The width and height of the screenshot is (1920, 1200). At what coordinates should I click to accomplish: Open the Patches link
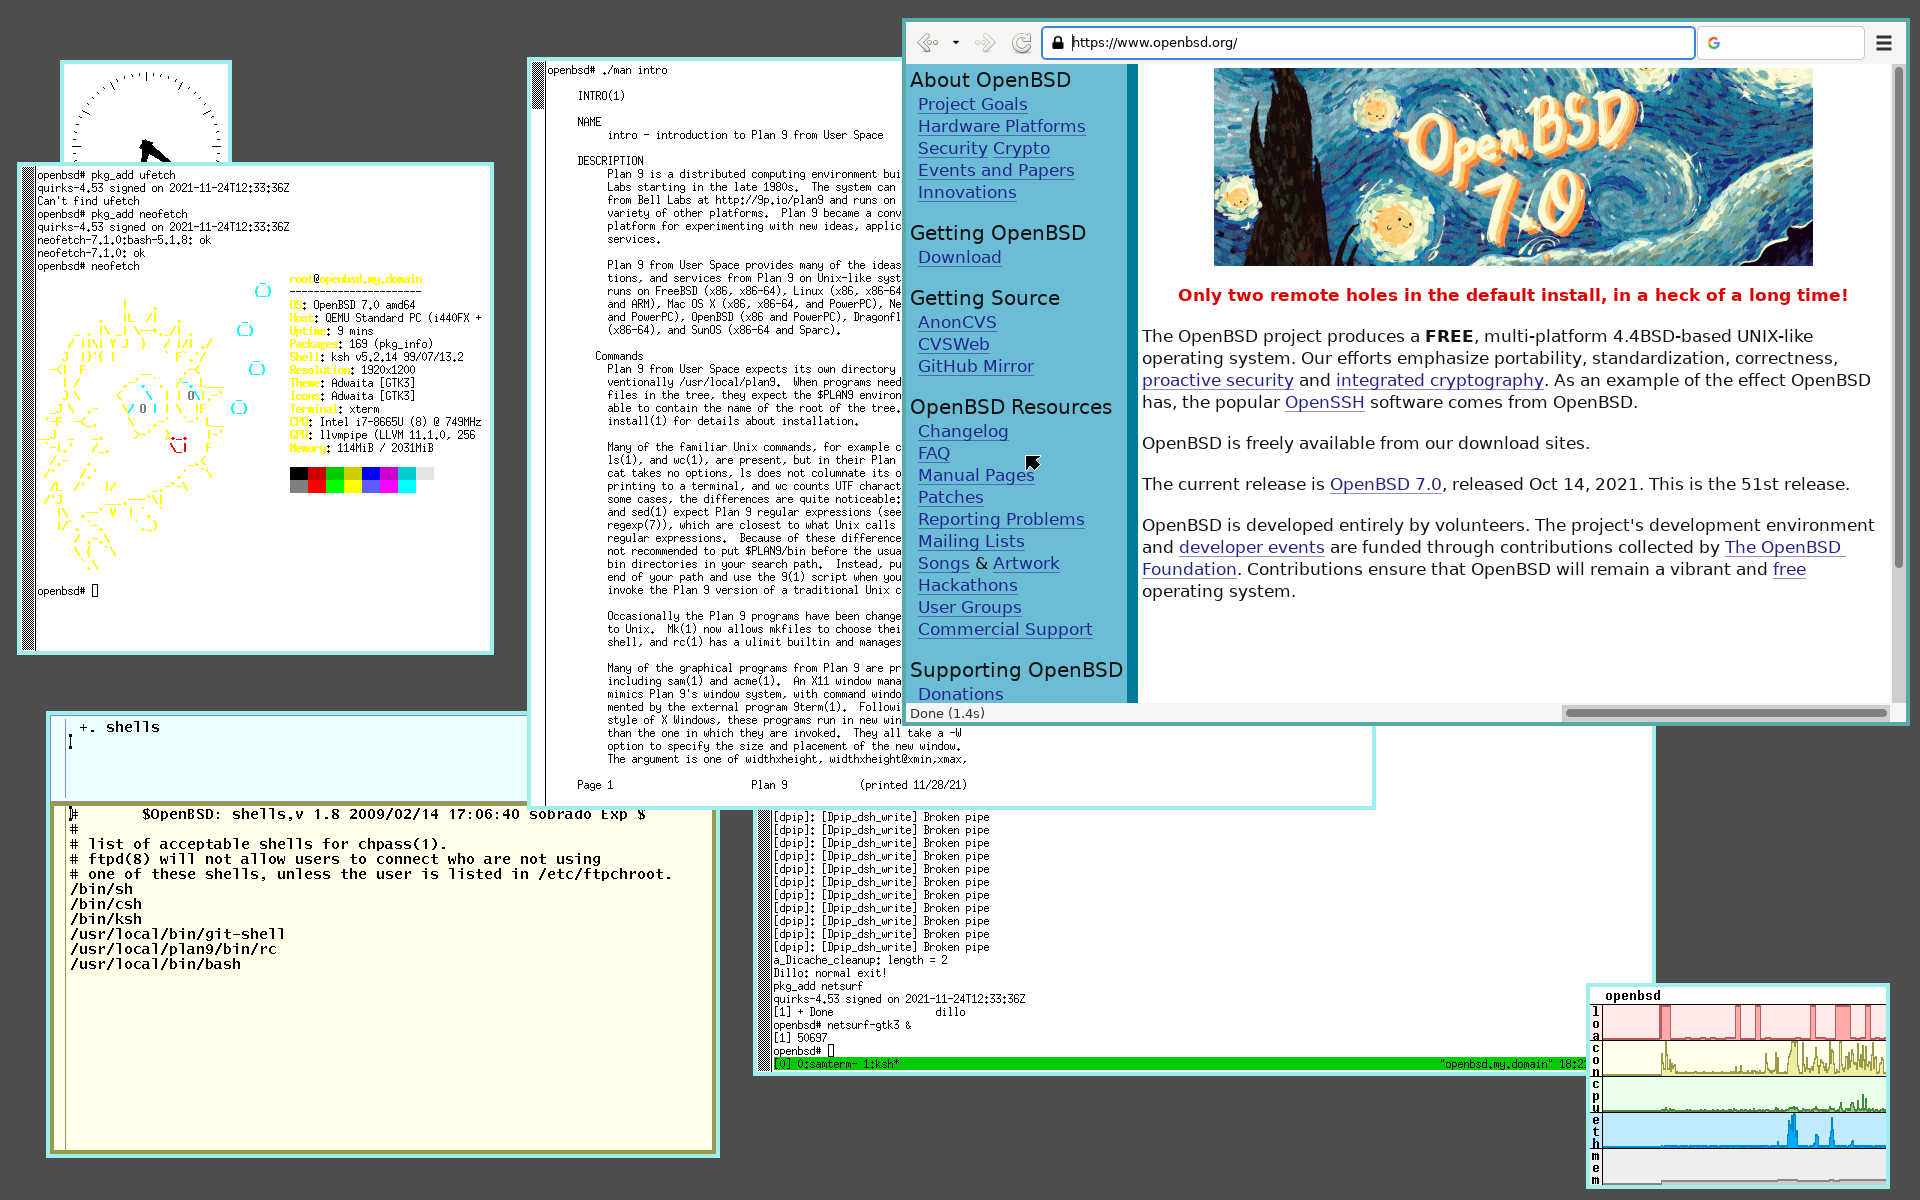950,497
